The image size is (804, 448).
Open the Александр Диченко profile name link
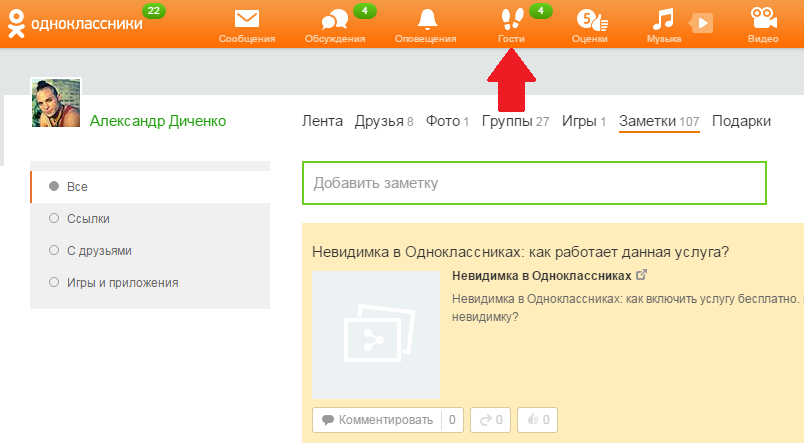click(158, 121)
